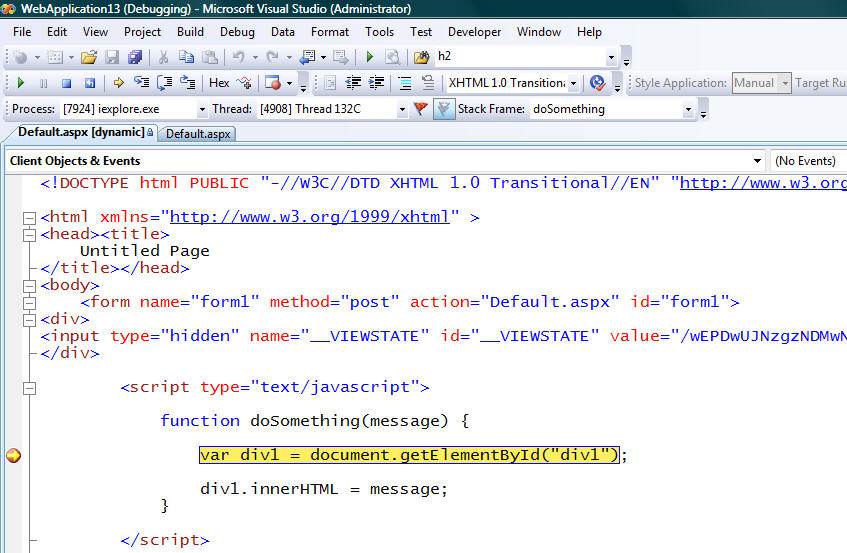The image size is (847, 553).
Task: Click the Find in Files binoculars icon
Action: (393, 57)
